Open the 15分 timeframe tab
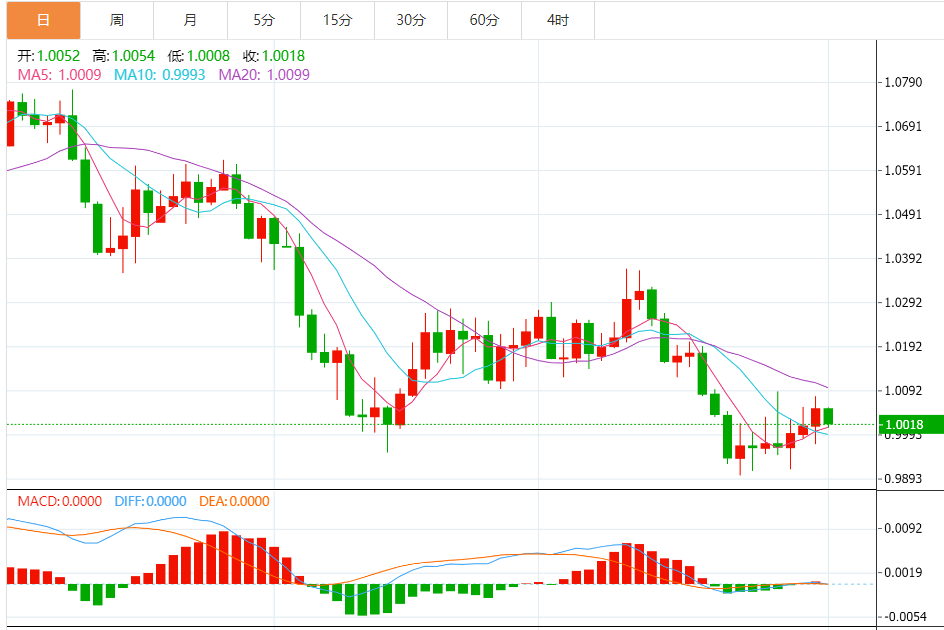 click(x=337, y=20)
